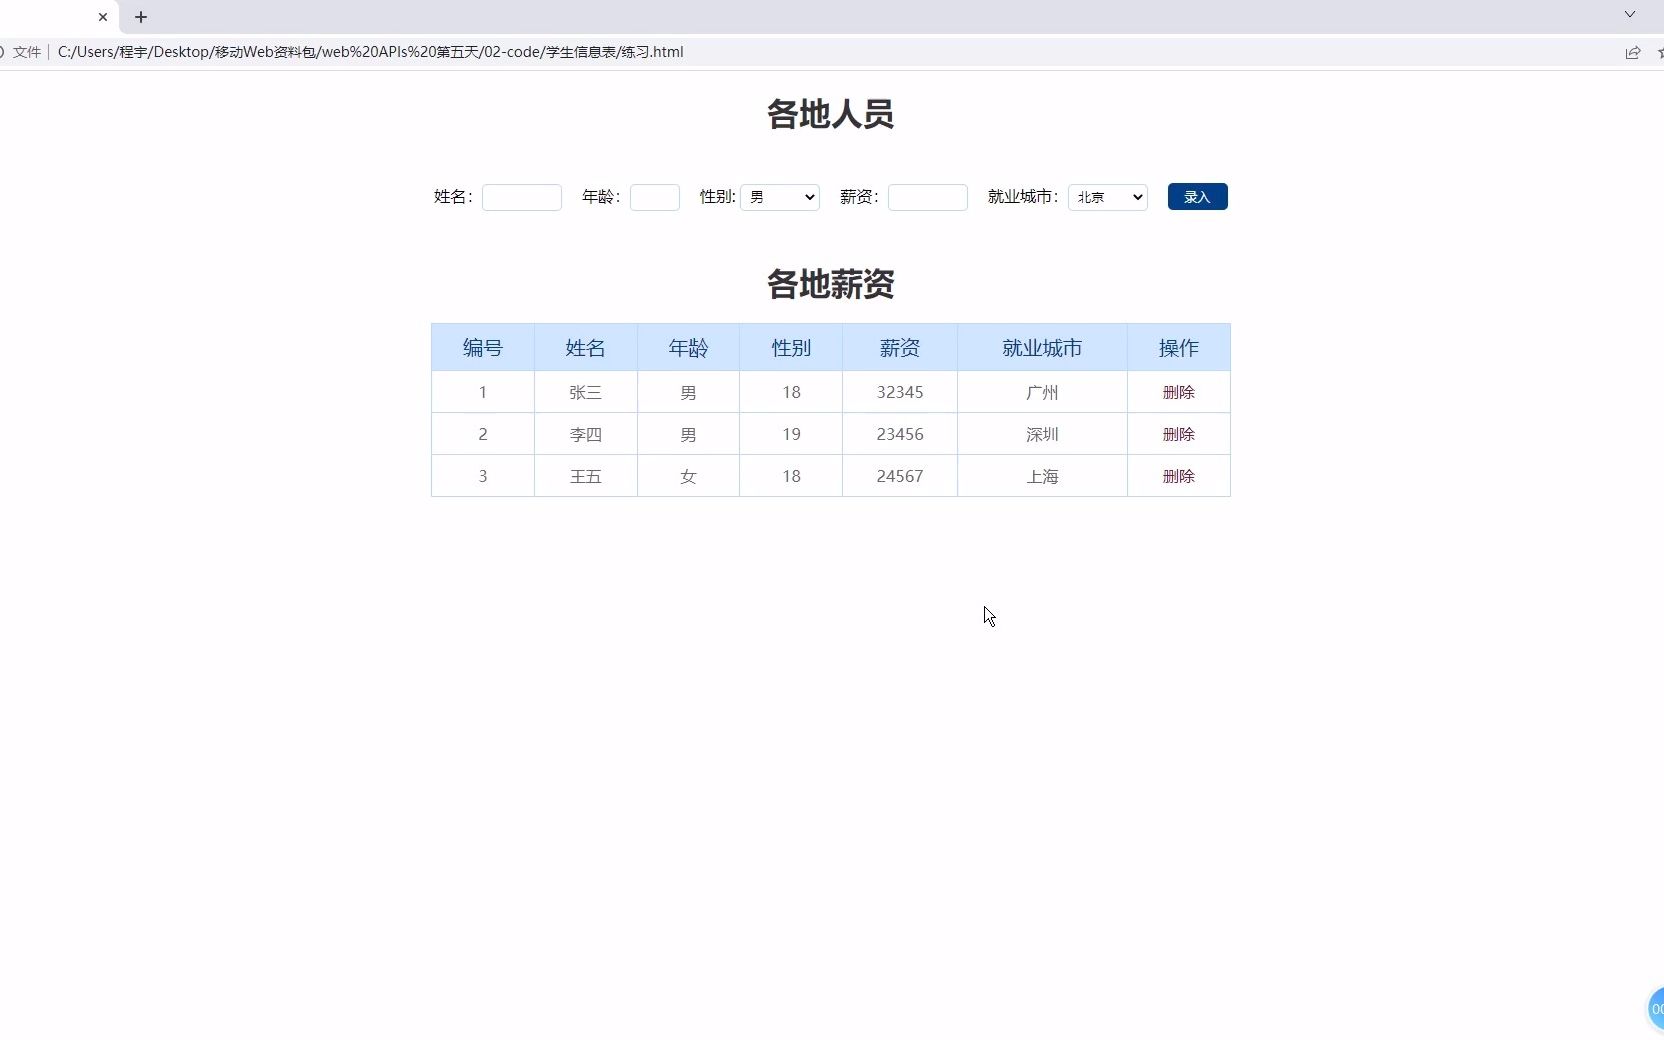Click the 各地人员 heading
1664x1040 pixels.
[x=831, y=114]
